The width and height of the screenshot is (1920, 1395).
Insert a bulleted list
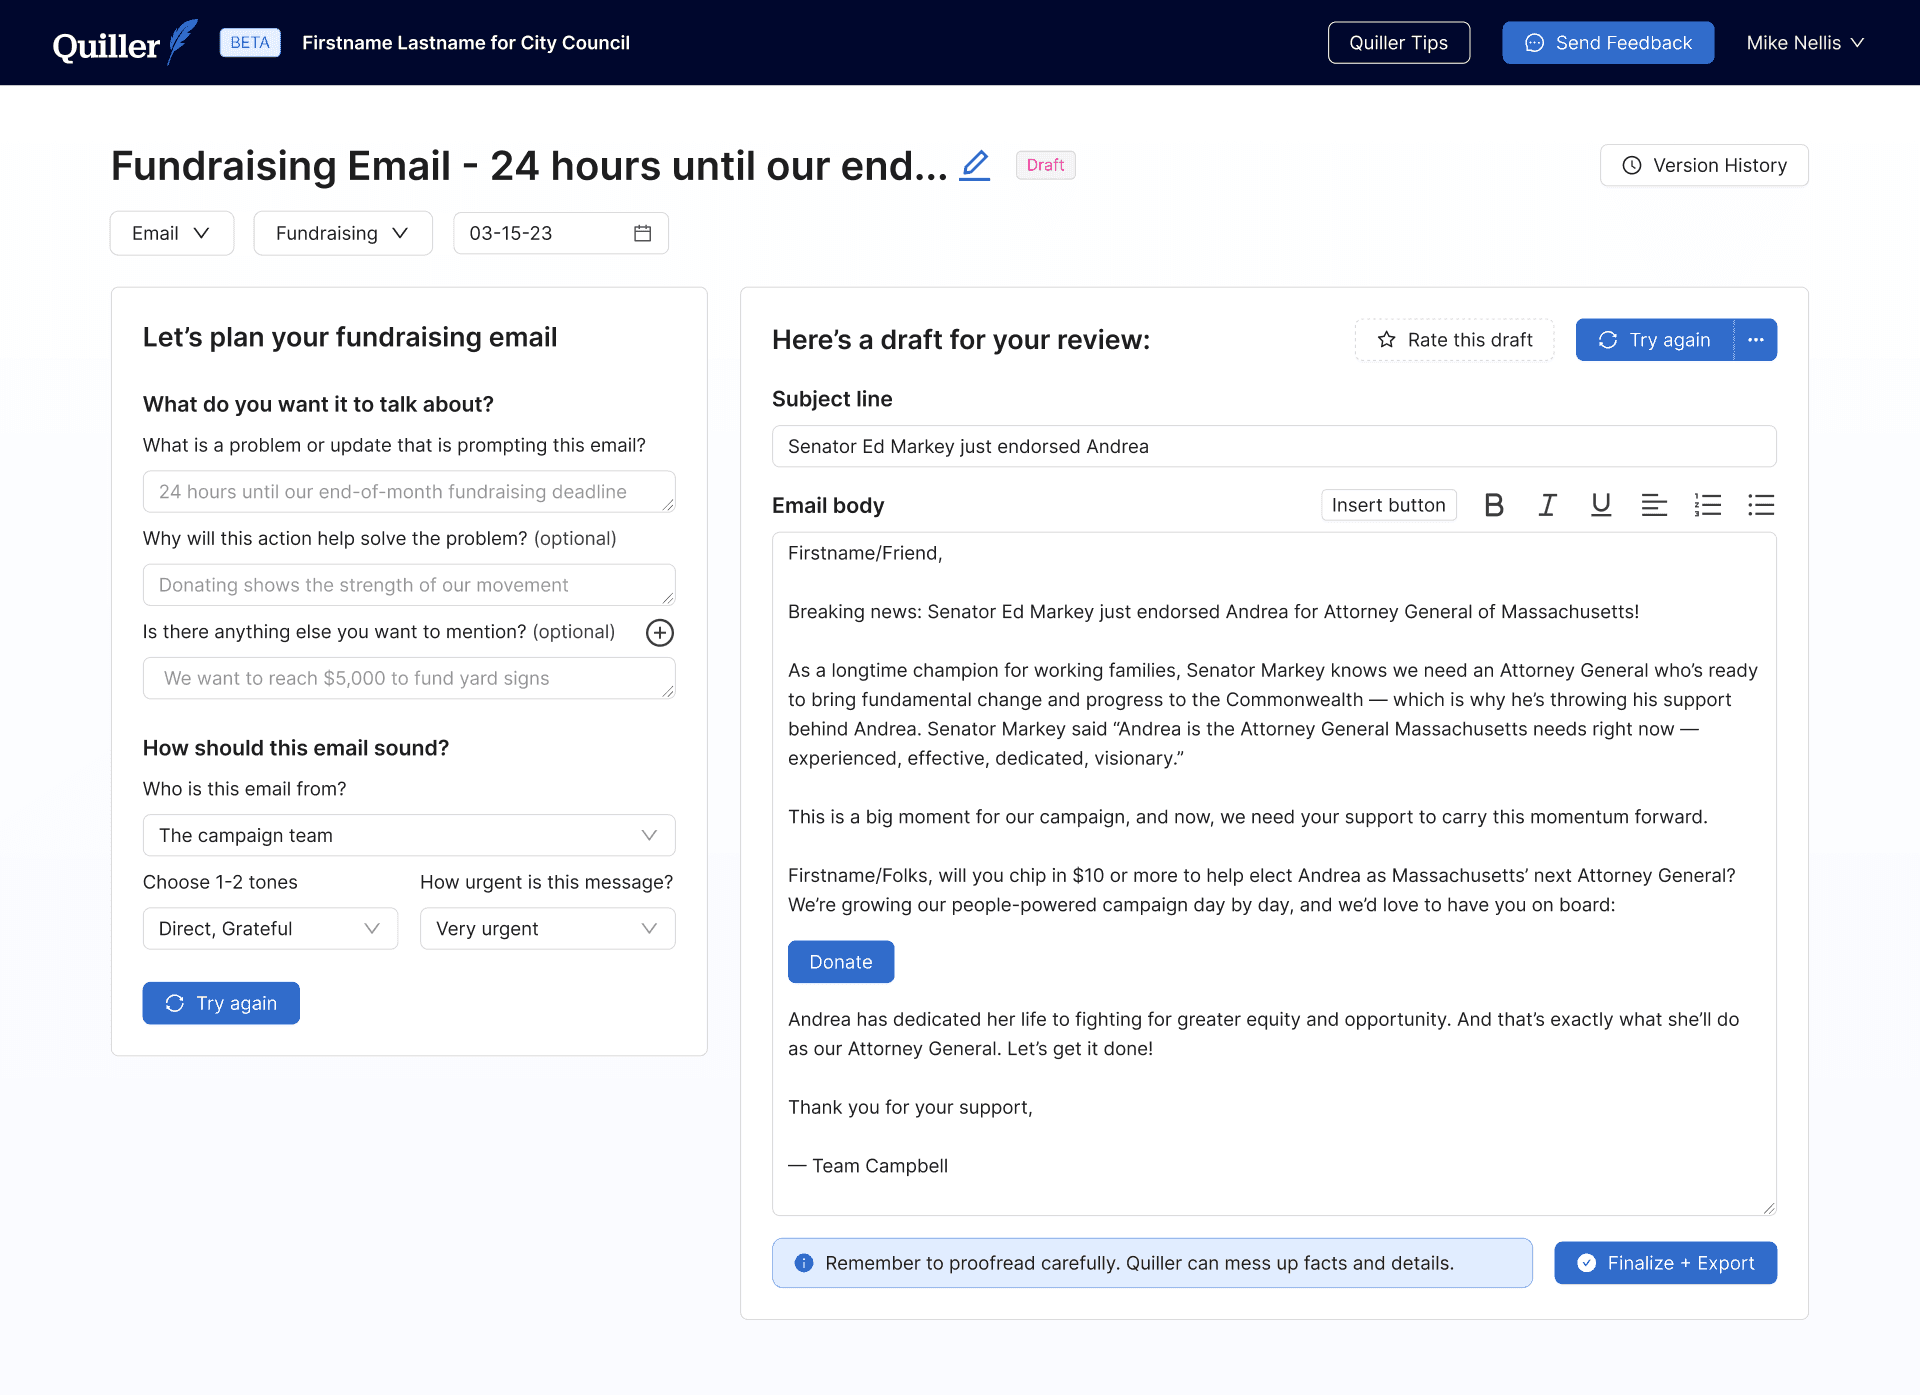click(1761, 505)
